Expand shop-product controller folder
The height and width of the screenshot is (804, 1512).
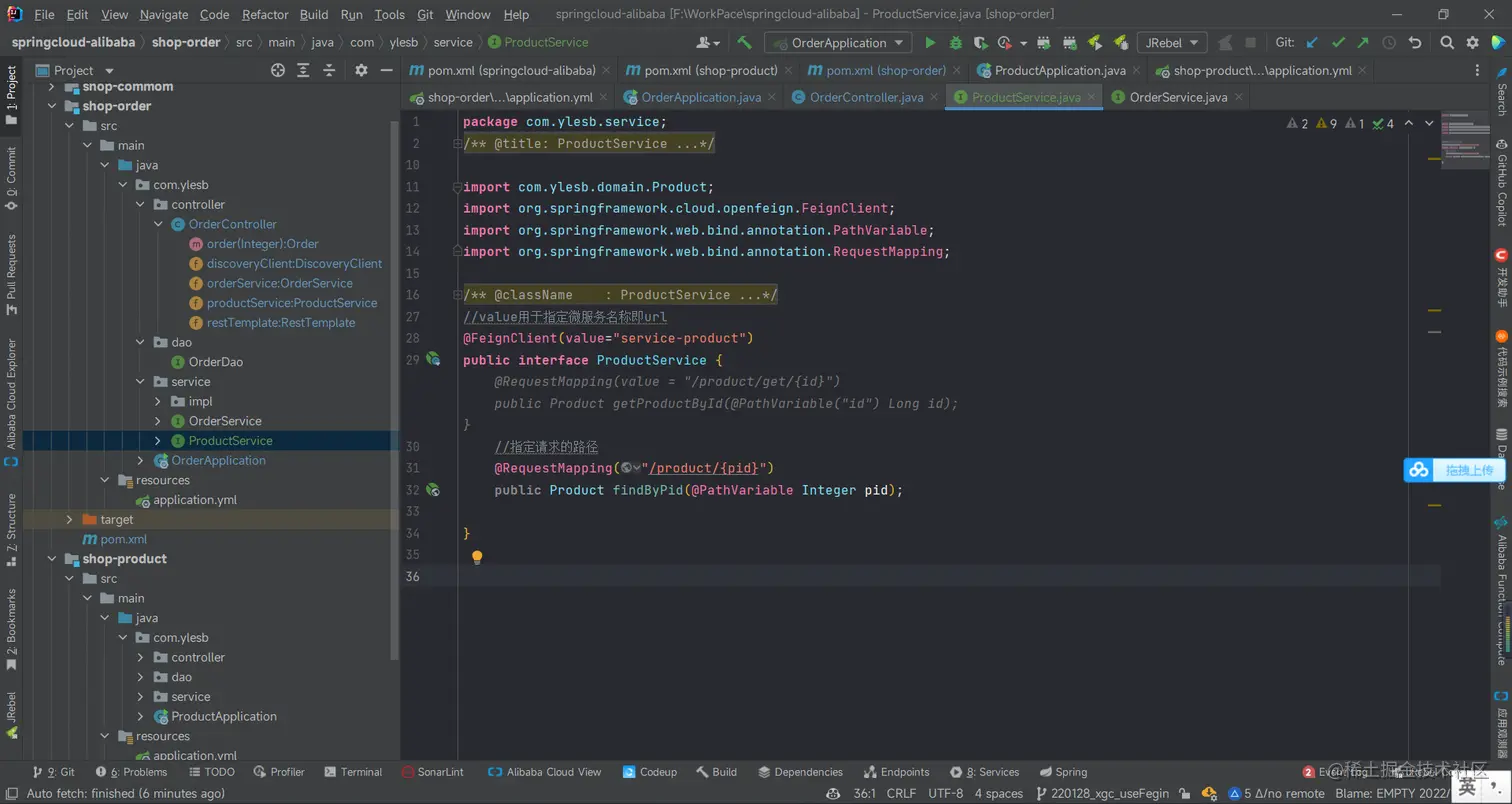tap(140, 657)
